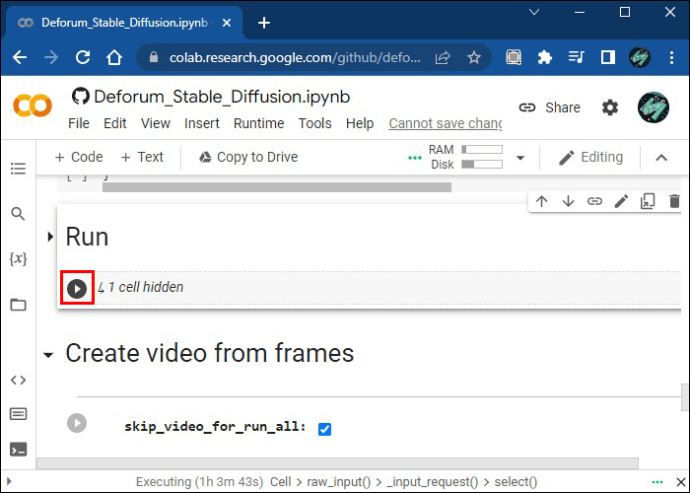Open the variables {x} panel
This screenshot has width=690, height=493.
click(18, 258)
